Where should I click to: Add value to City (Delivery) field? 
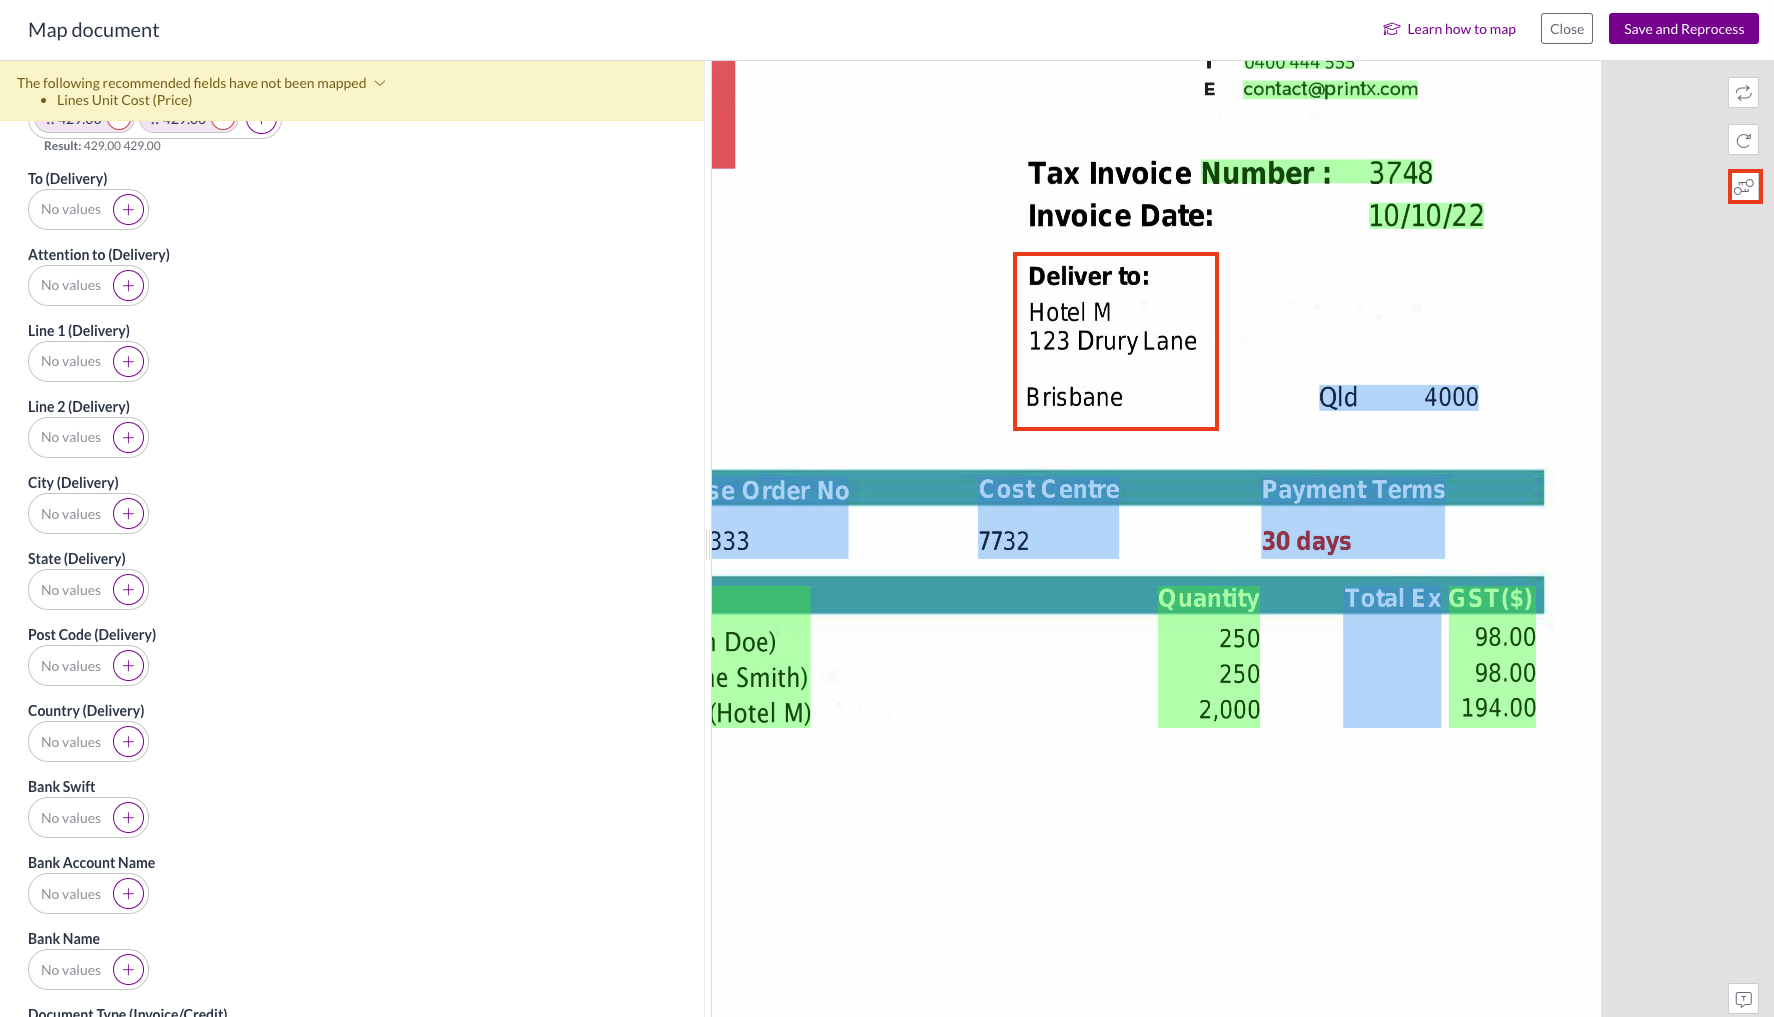click(129, 514)
